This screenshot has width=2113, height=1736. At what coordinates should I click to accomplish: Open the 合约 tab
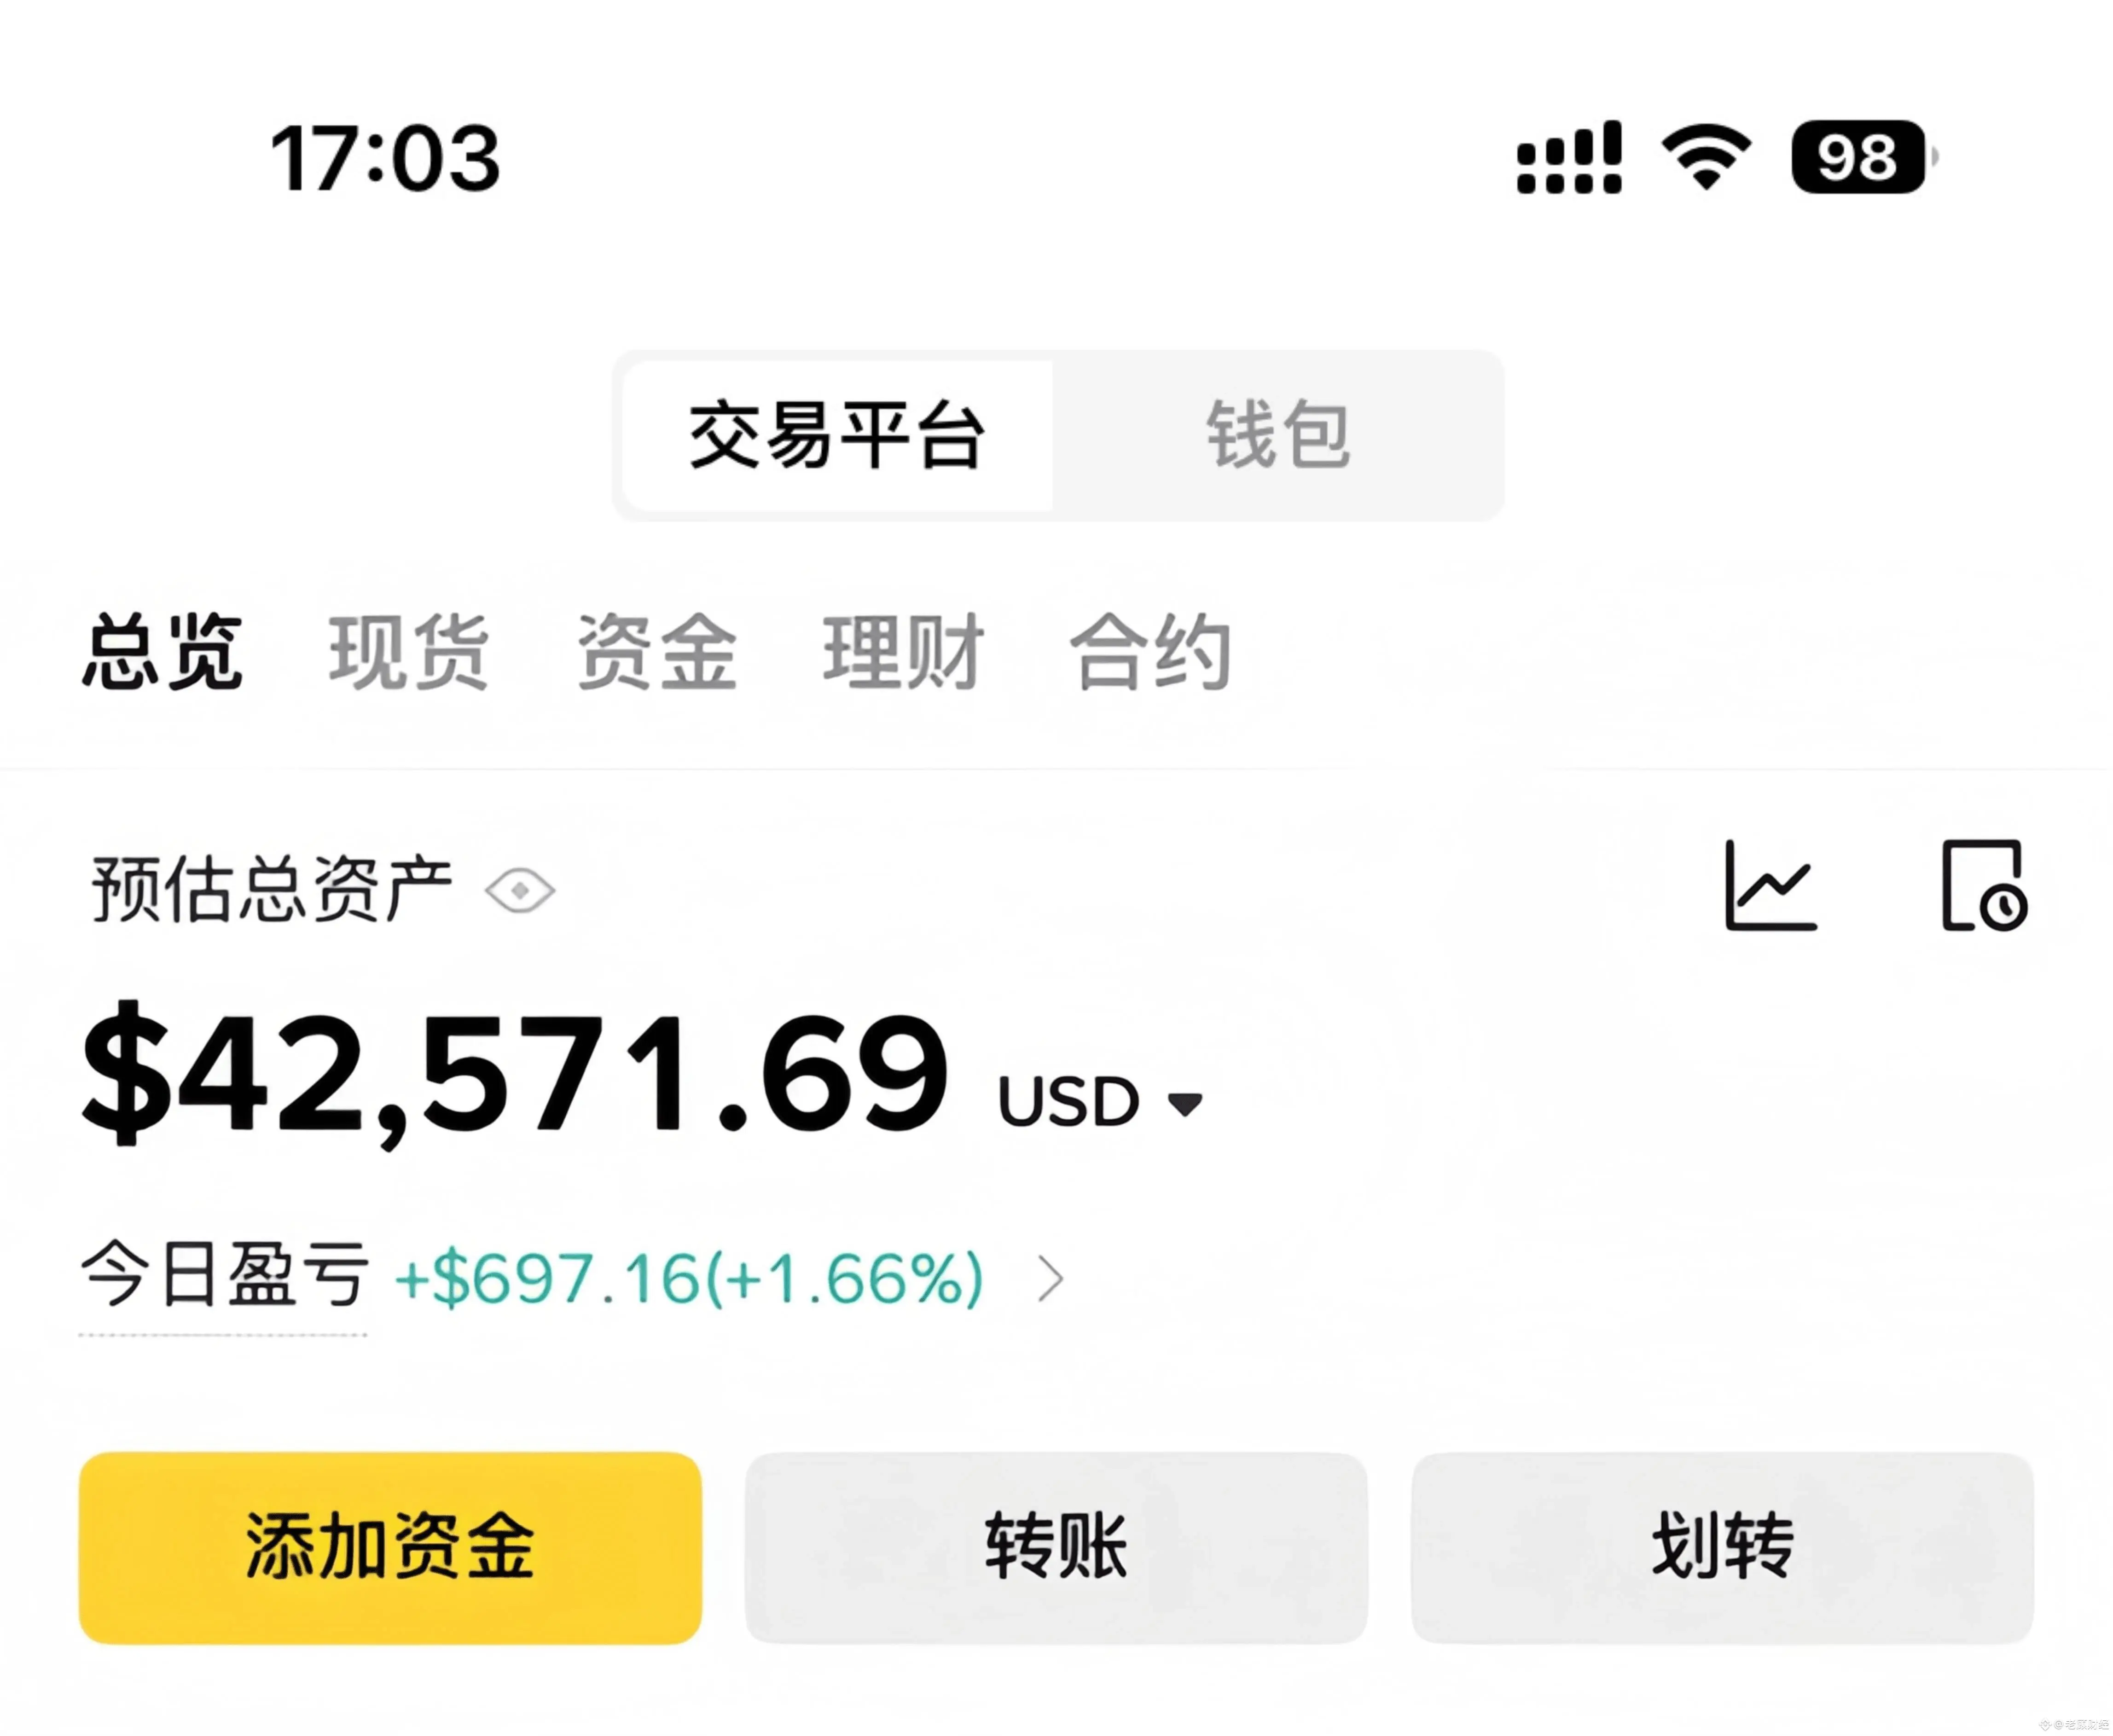click(x=1150, y=653)
